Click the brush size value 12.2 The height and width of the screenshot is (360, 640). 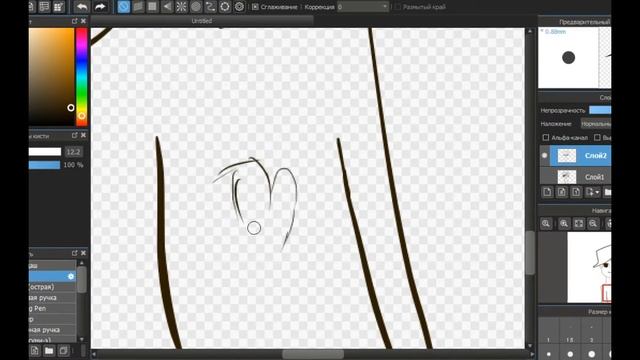73,152
